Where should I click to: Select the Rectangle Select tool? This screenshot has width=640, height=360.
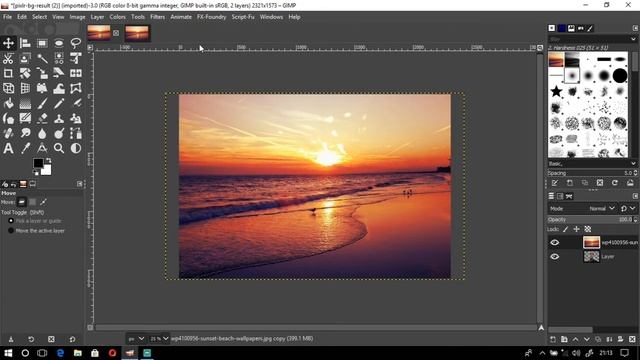(x=42, y=43)
